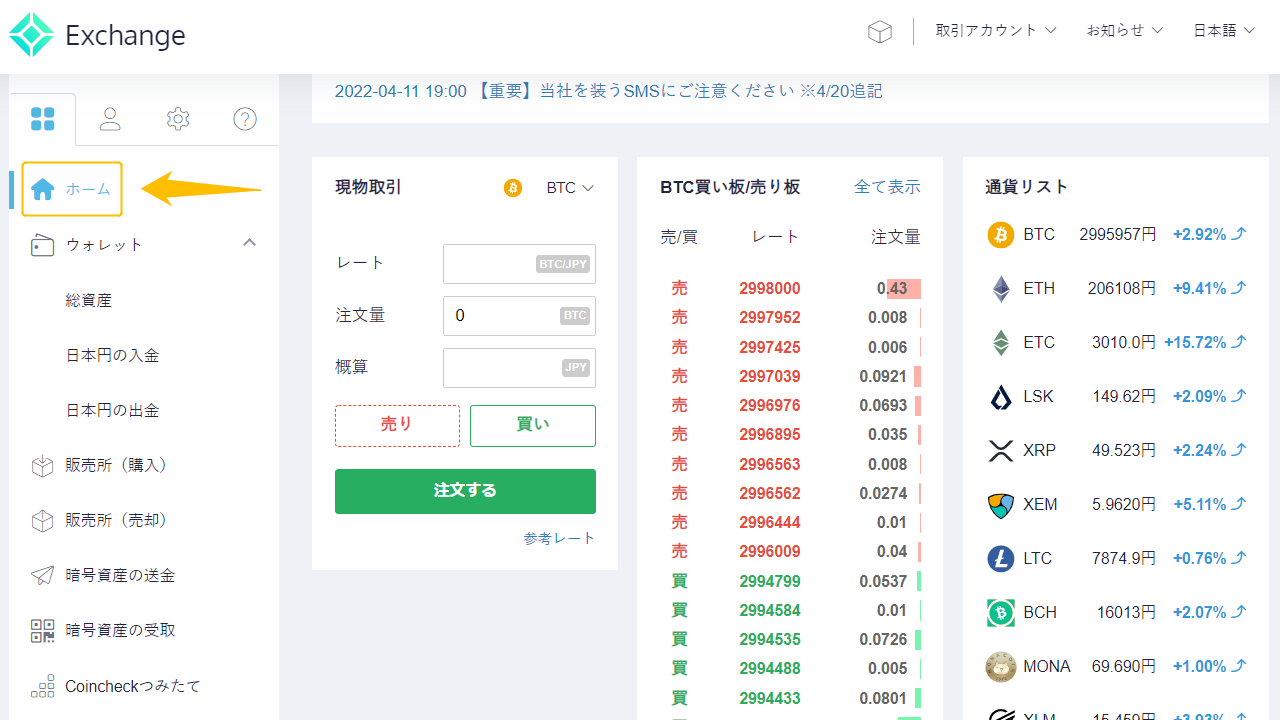
Task: Open the settings gear tab
Action: (x=178, y=119)
